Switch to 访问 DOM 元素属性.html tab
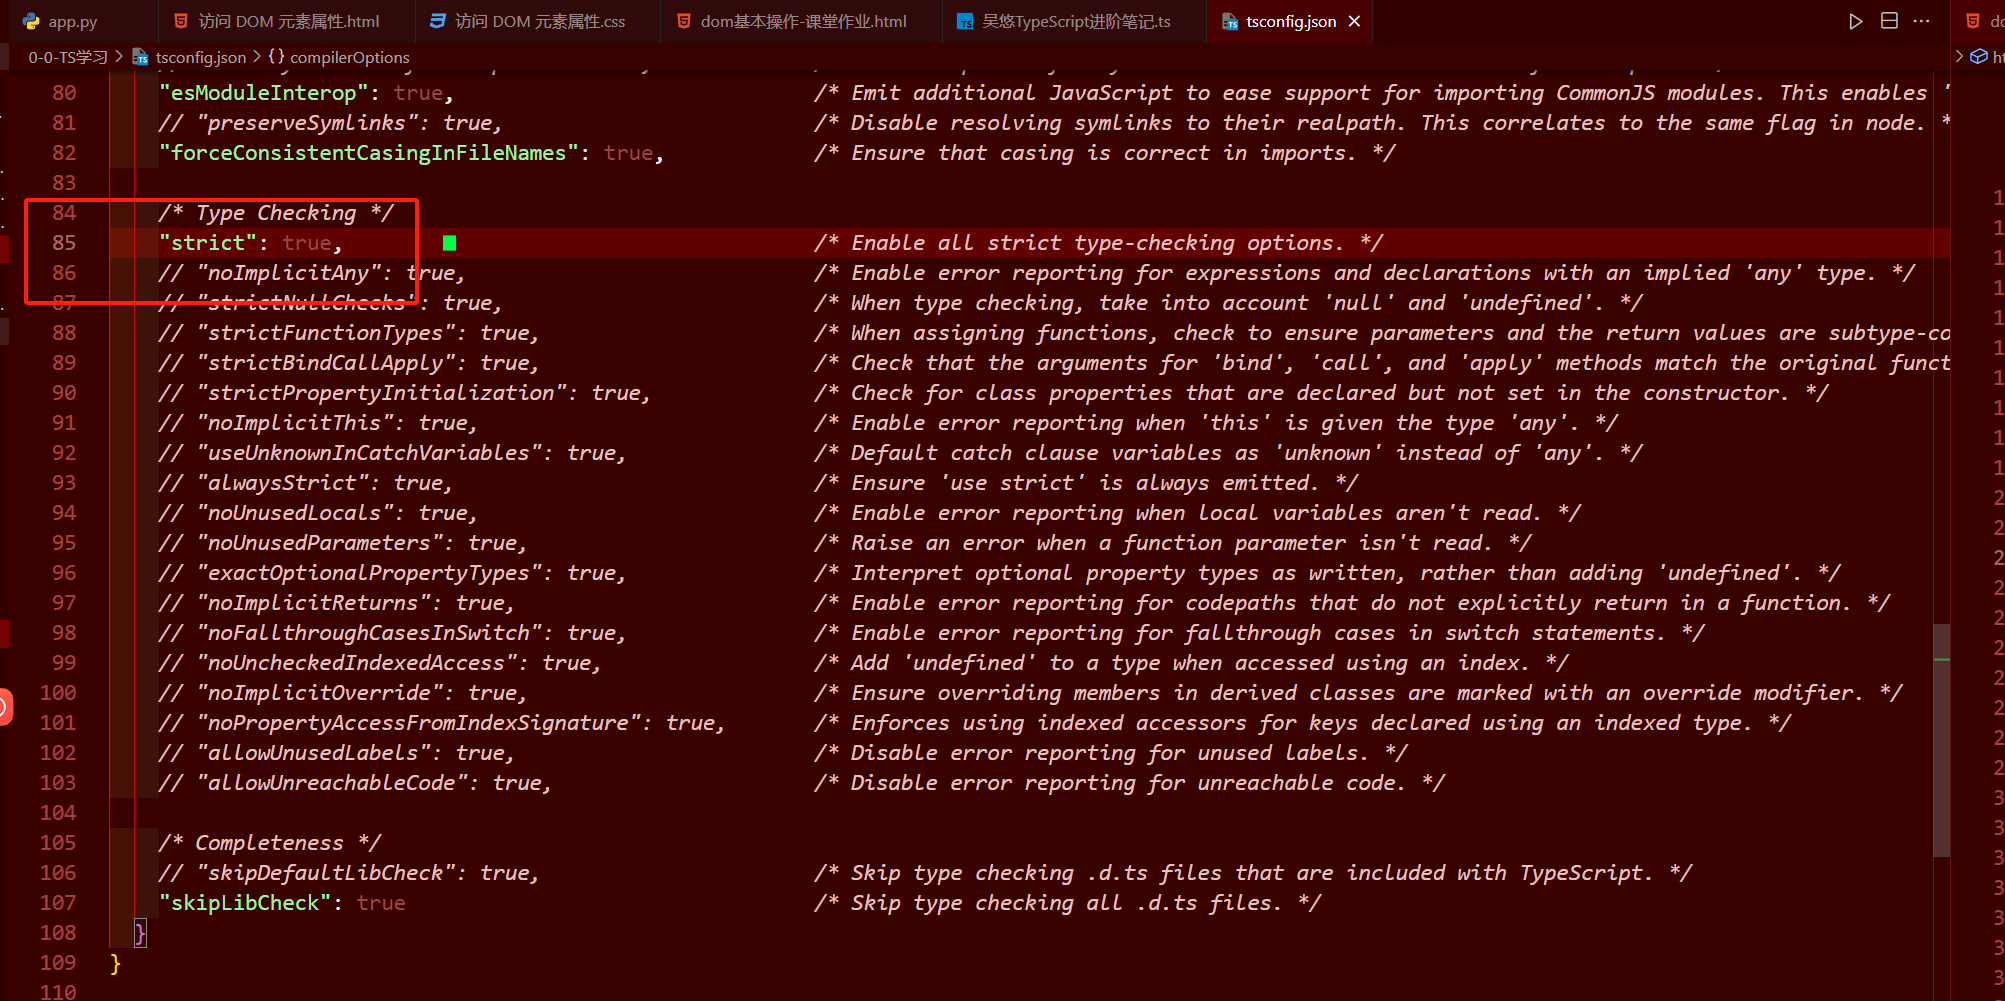2005x1001 pixels. pos(288,21)
